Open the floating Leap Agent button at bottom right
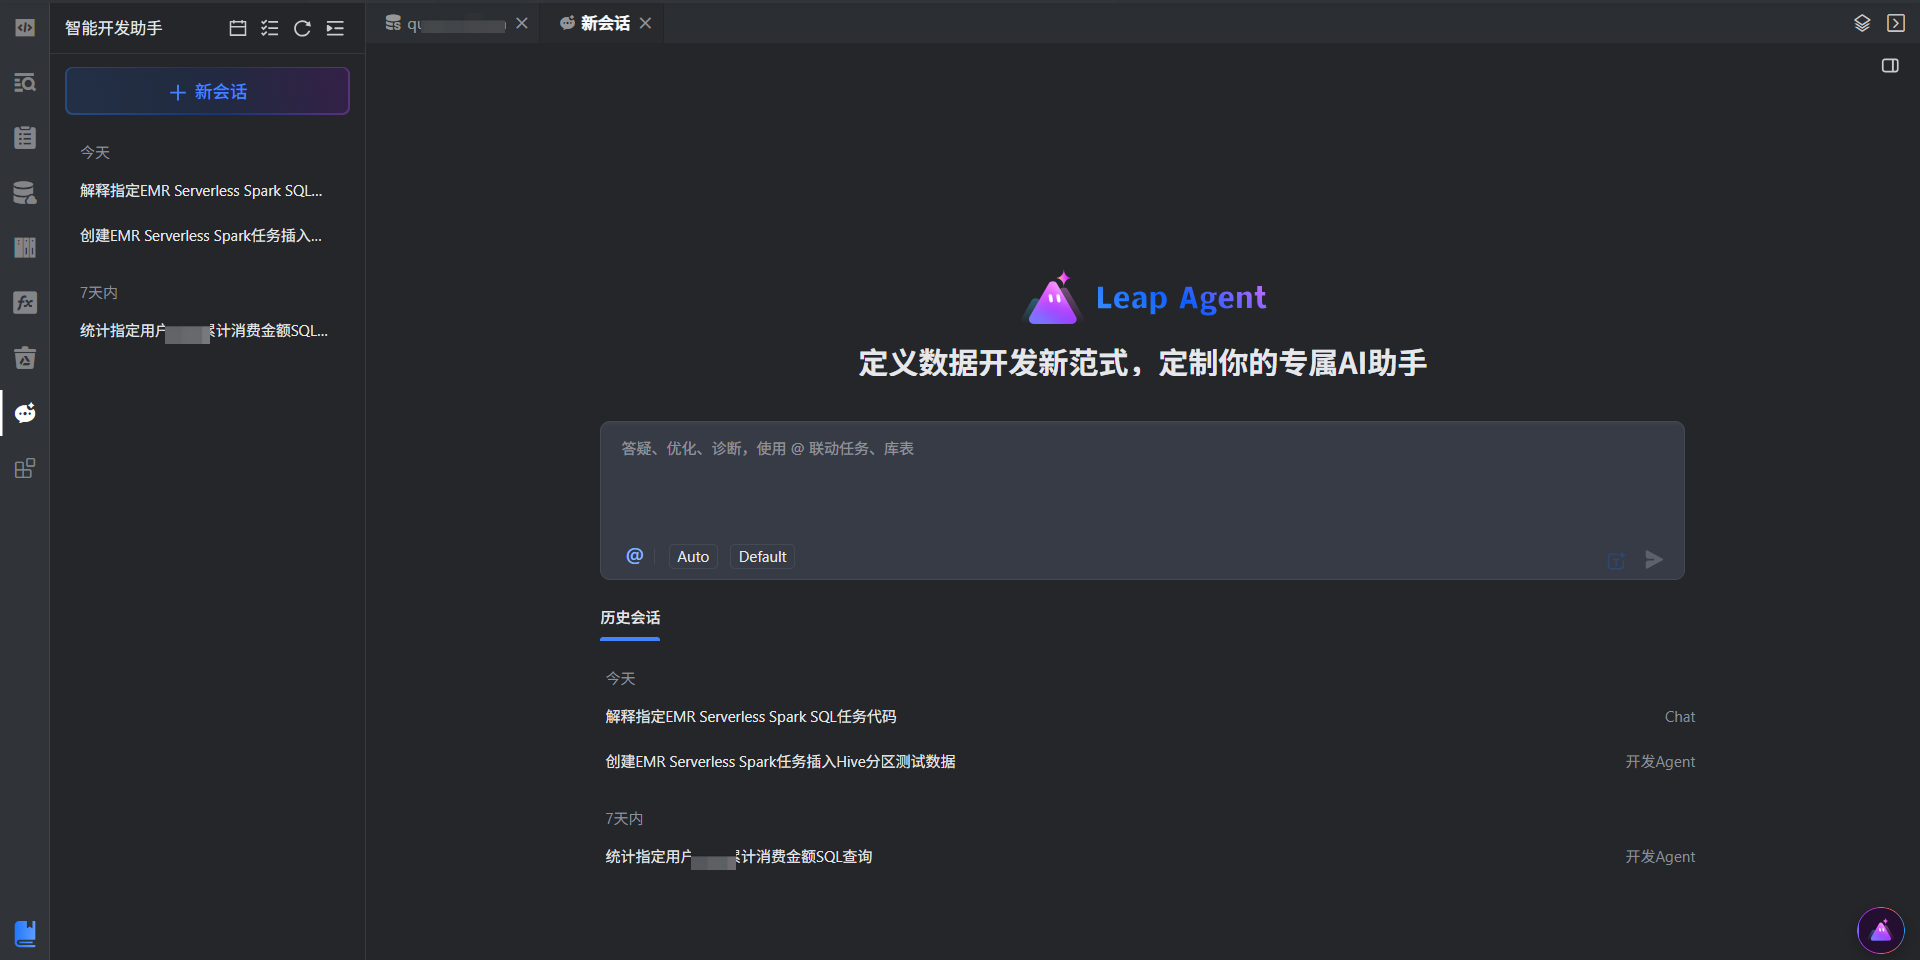The width and height of the screenshot is (1920, 960). [1881, 931]
